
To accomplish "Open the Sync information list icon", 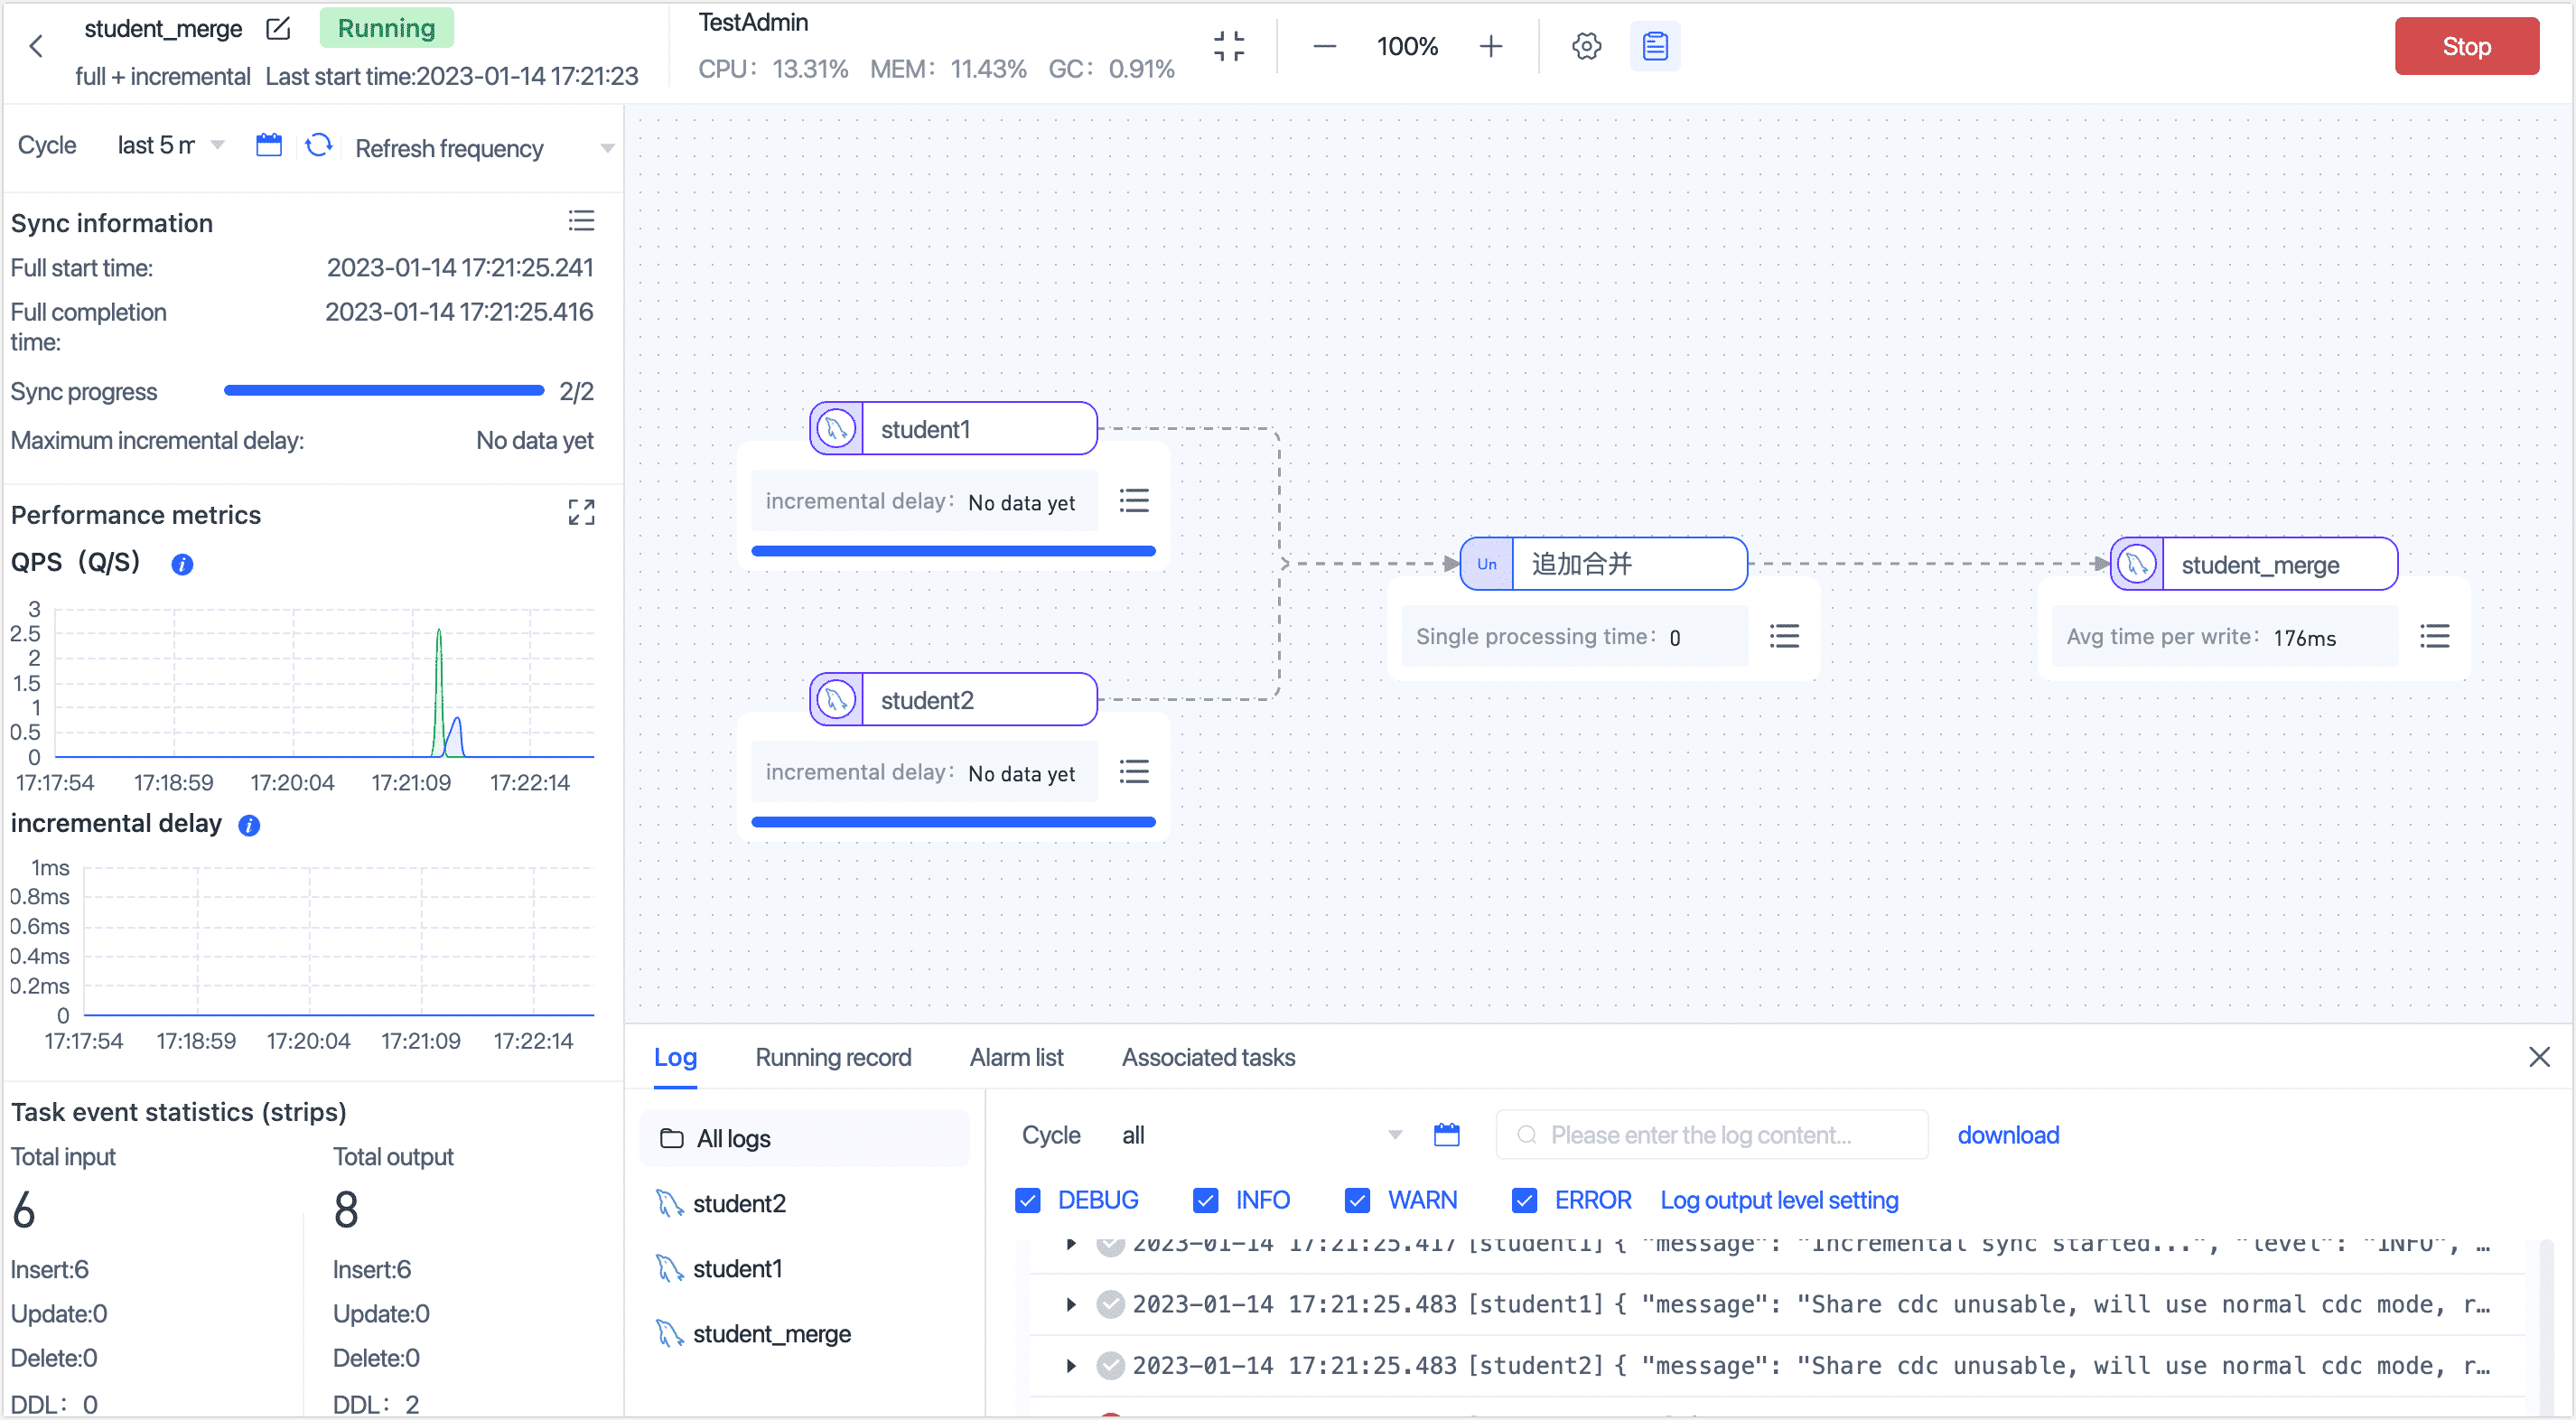I will pyautogui.click(x=581, y=221).
